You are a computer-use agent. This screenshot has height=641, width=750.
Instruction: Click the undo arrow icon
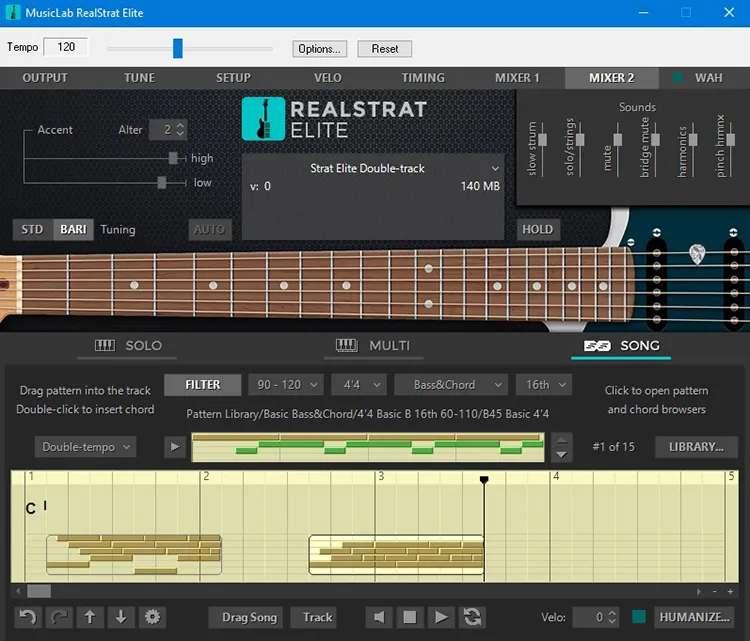point(28,617)
